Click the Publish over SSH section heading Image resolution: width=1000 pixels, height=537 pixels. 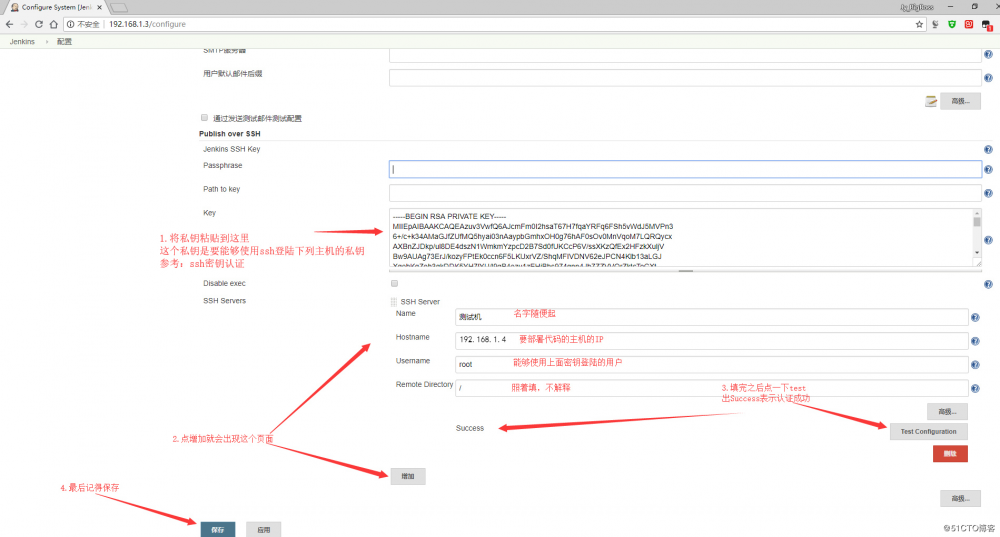[x=230, y=134]
